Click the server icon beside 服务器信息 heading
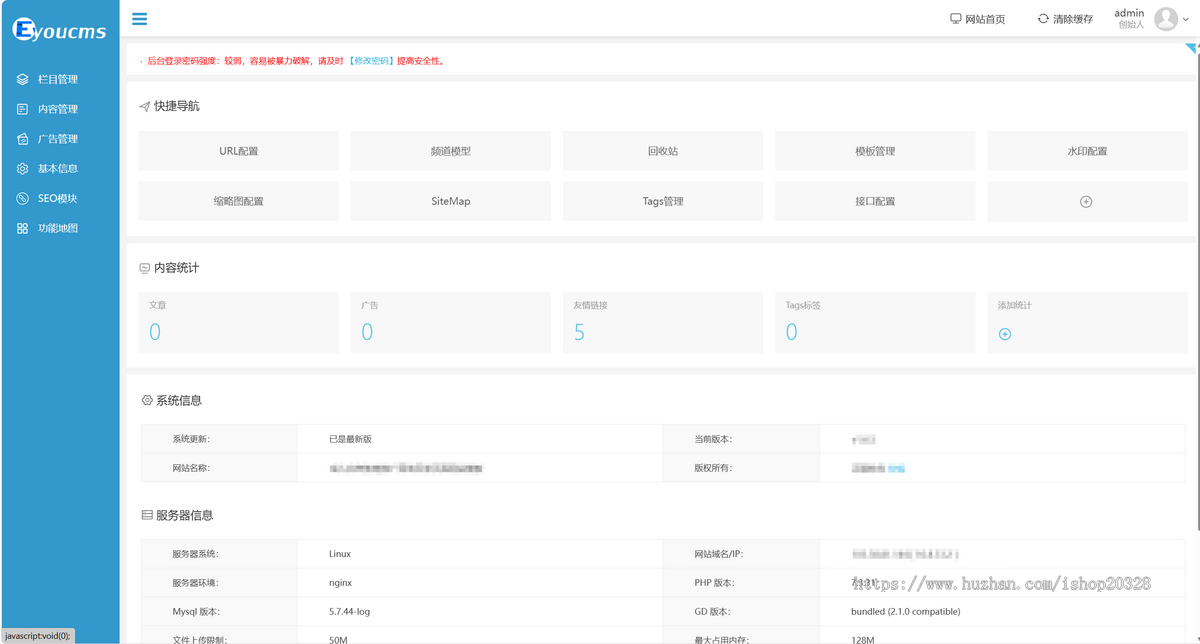This screenshot has width=1200, height=644. pos(147,515)
